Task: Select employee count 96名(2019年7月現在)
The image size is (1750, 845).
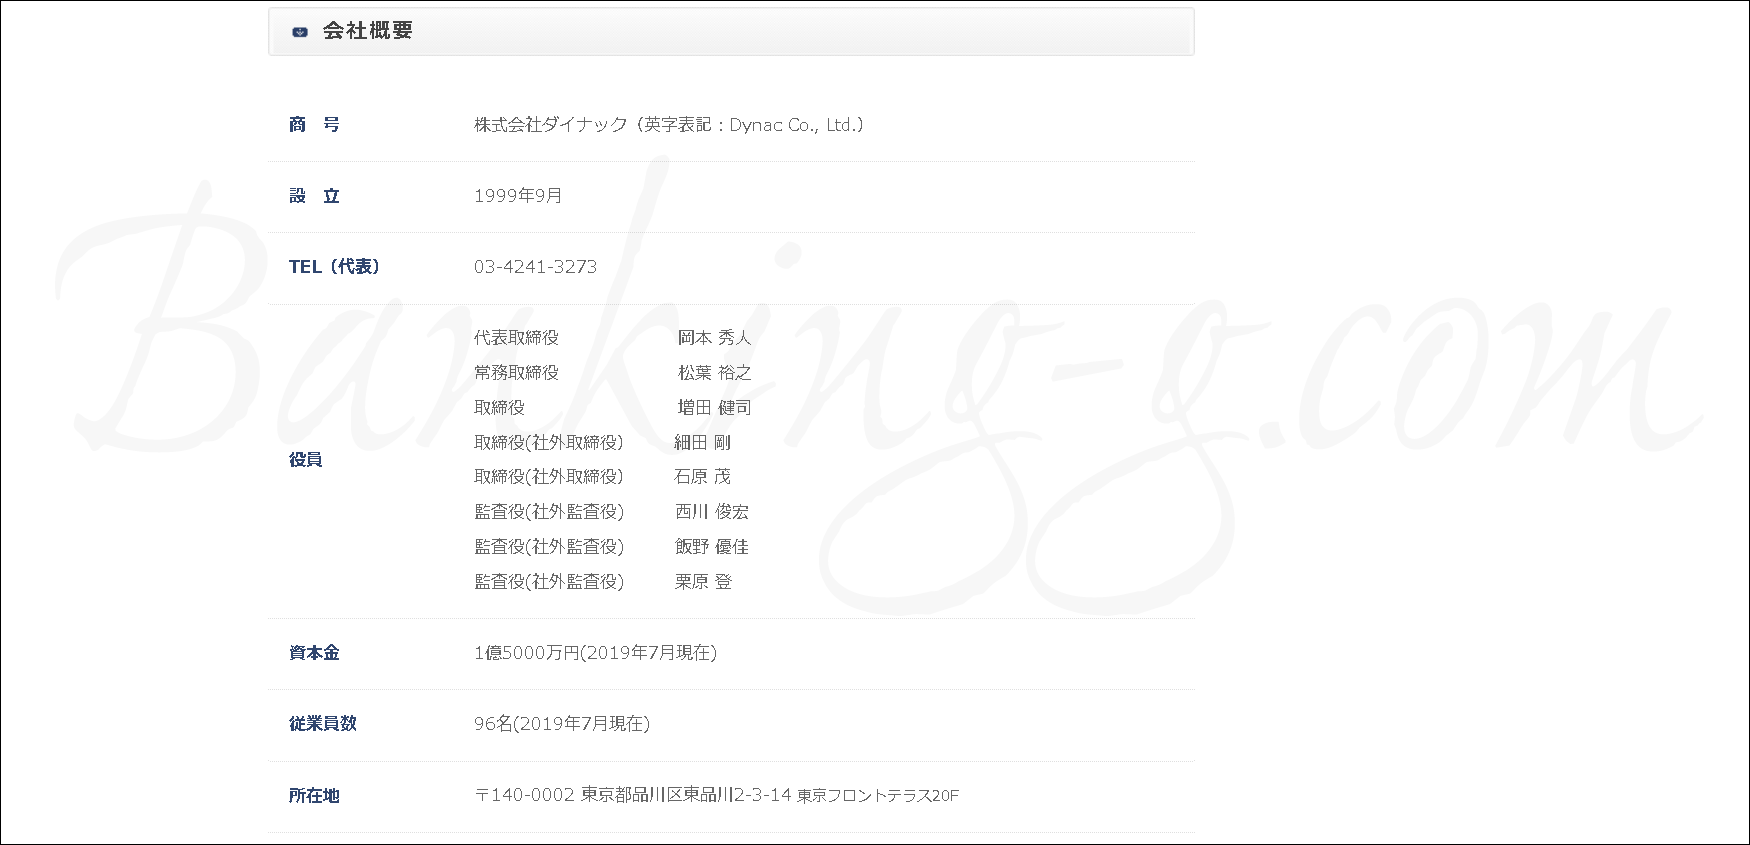Action: (562, 724)
